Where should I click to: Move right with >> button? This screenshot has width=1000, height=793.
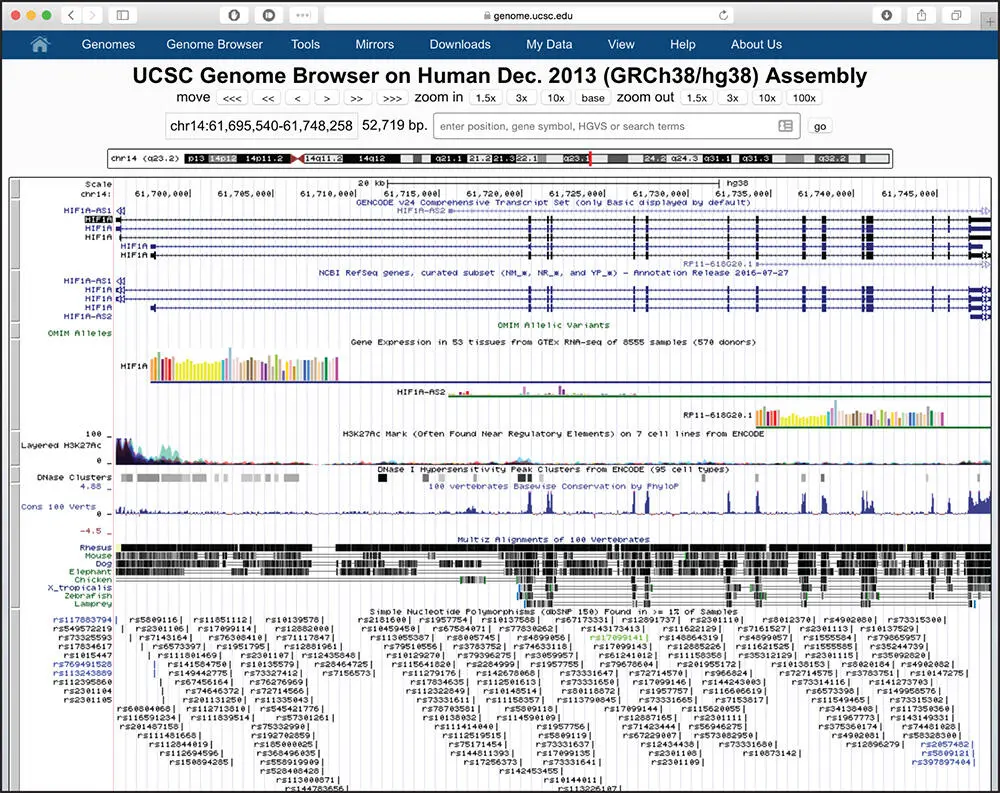[x=357, y=98]
